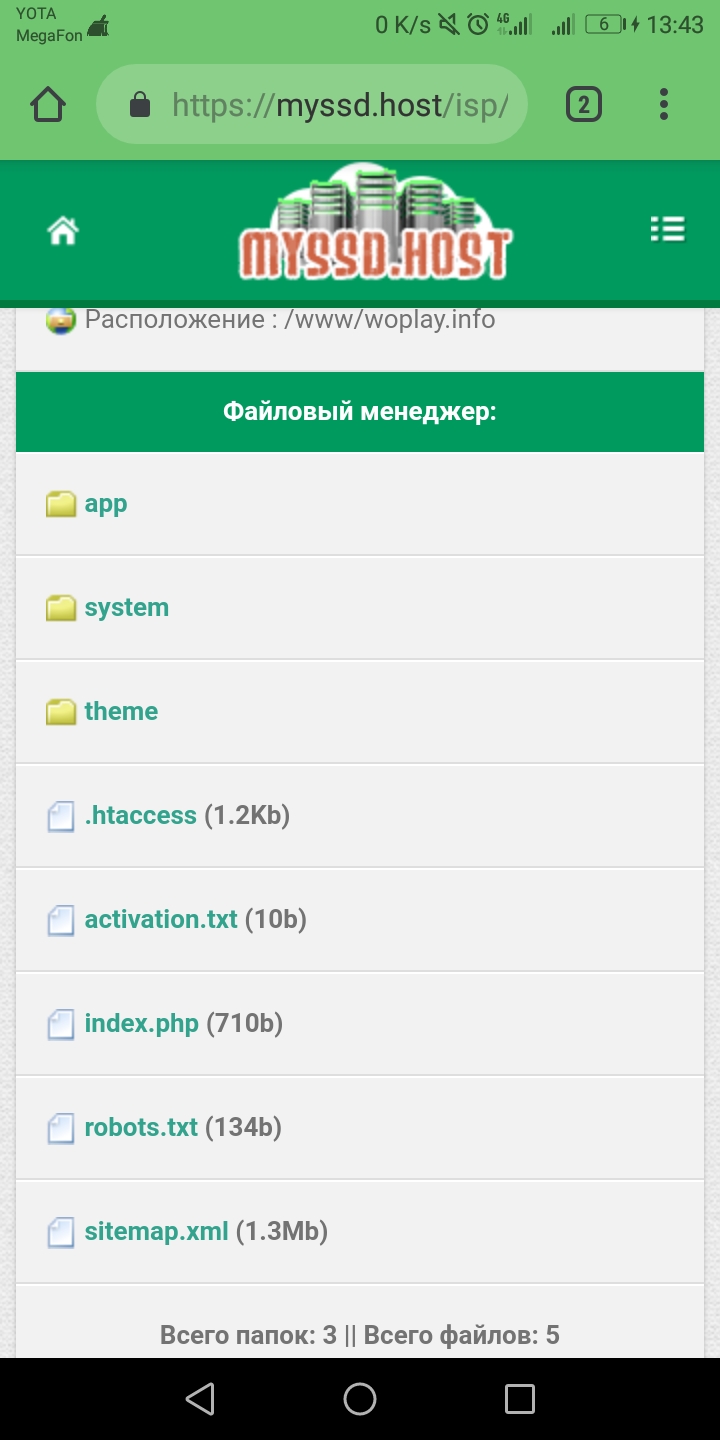Open the system folder

coord(126,608)
